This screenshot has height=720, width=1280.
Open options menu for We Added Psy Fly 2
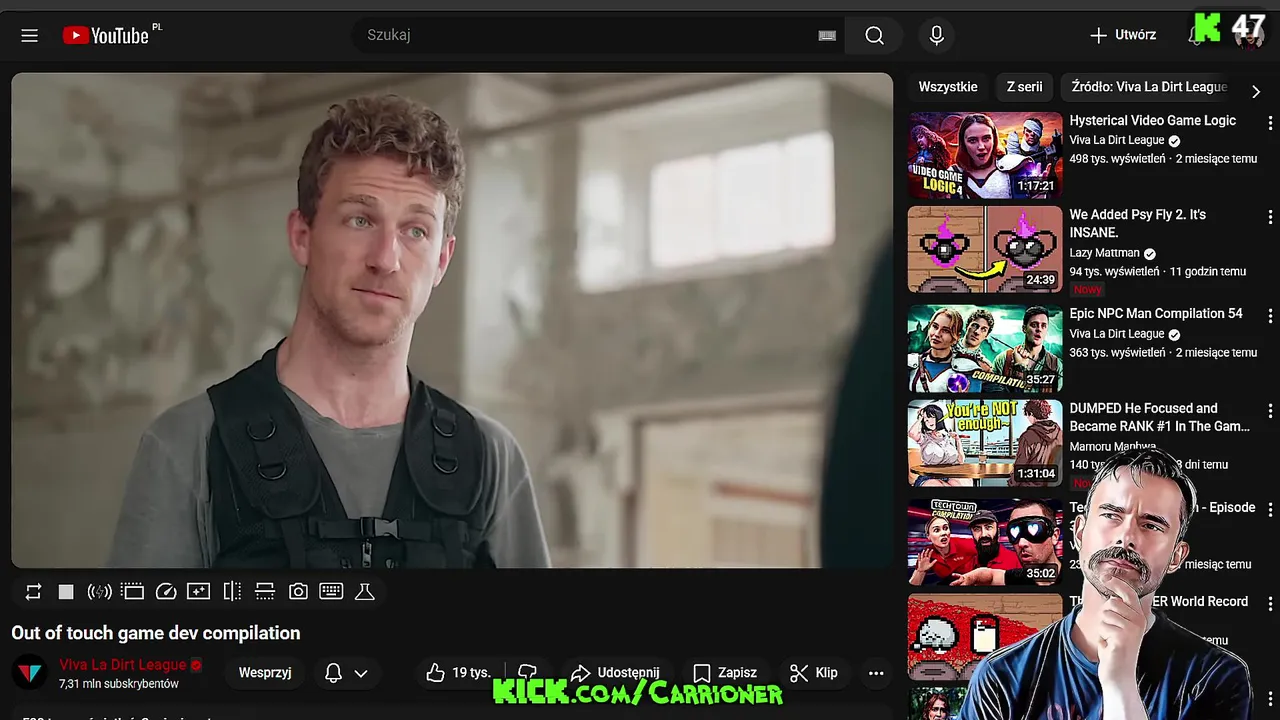point(1270,217)
